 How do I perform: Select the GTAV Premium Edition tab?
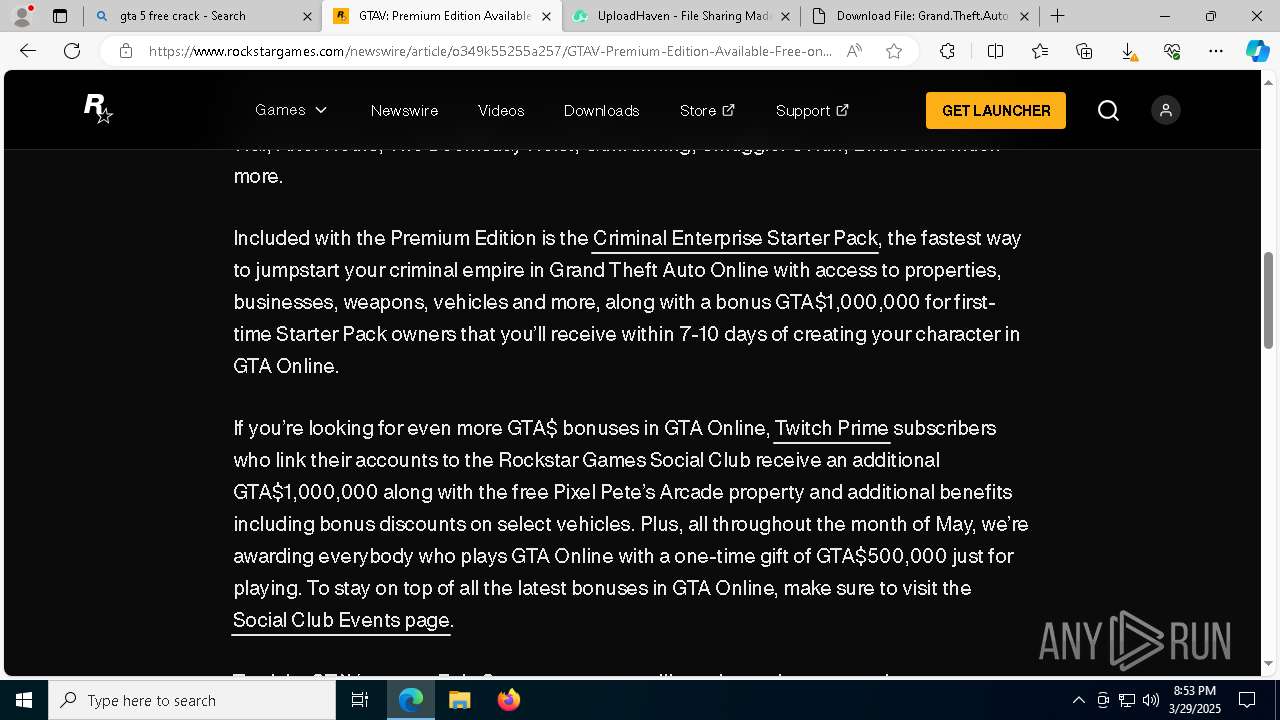coord(444,16)
